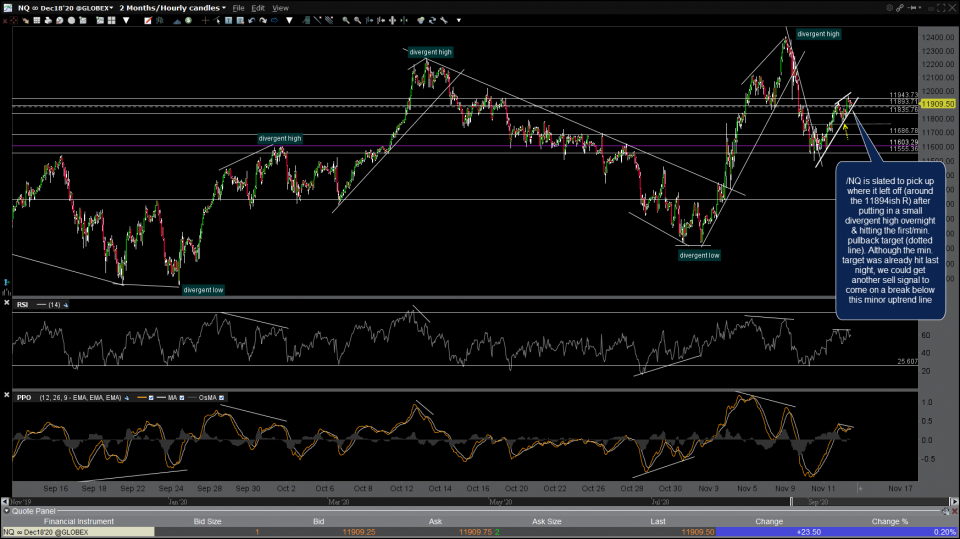Click the RSI settings wrench icon

tap(66, 304)
